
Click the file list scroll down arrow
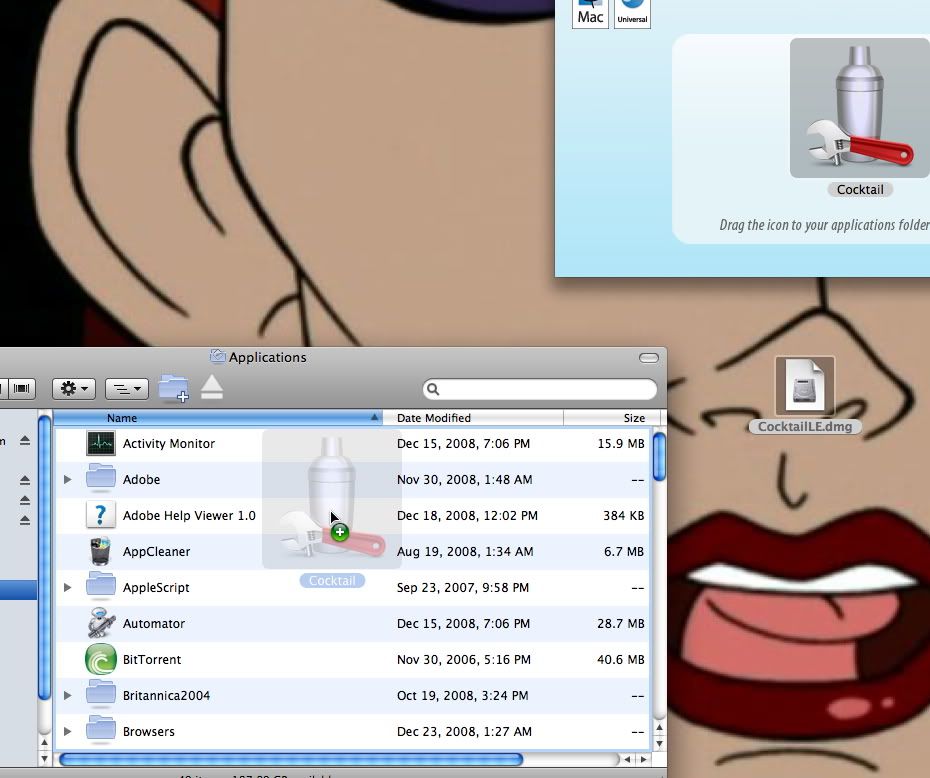pos(659,743)
